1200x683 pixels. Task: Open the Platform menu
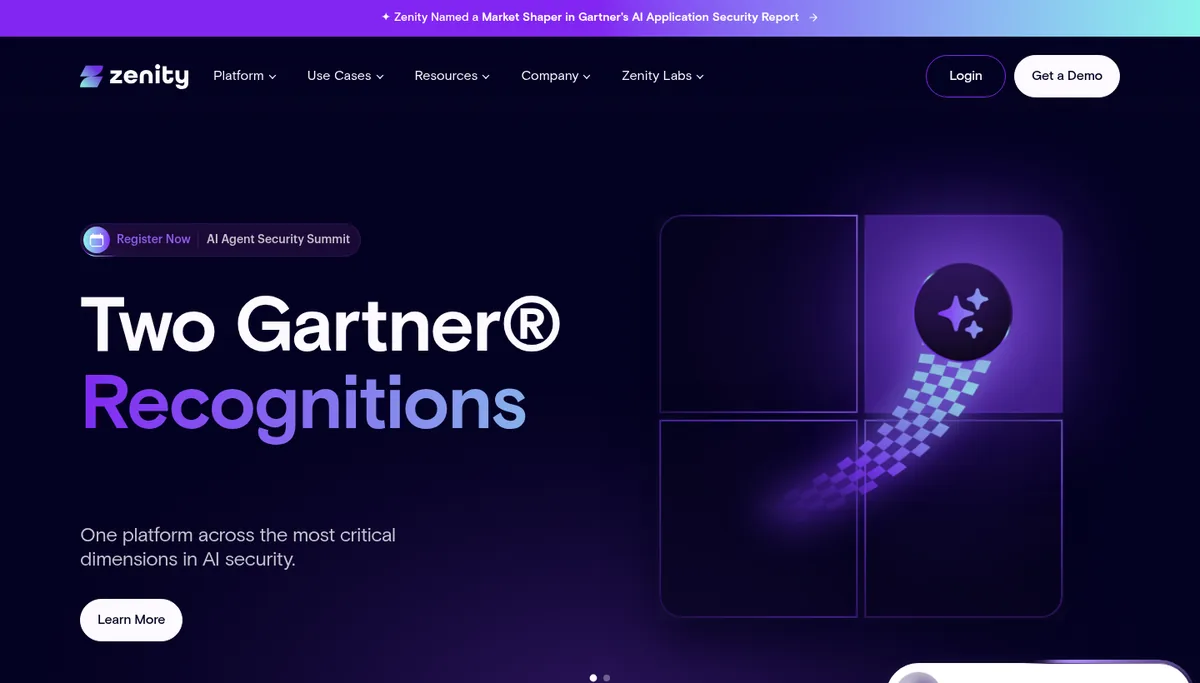[245, 76]
